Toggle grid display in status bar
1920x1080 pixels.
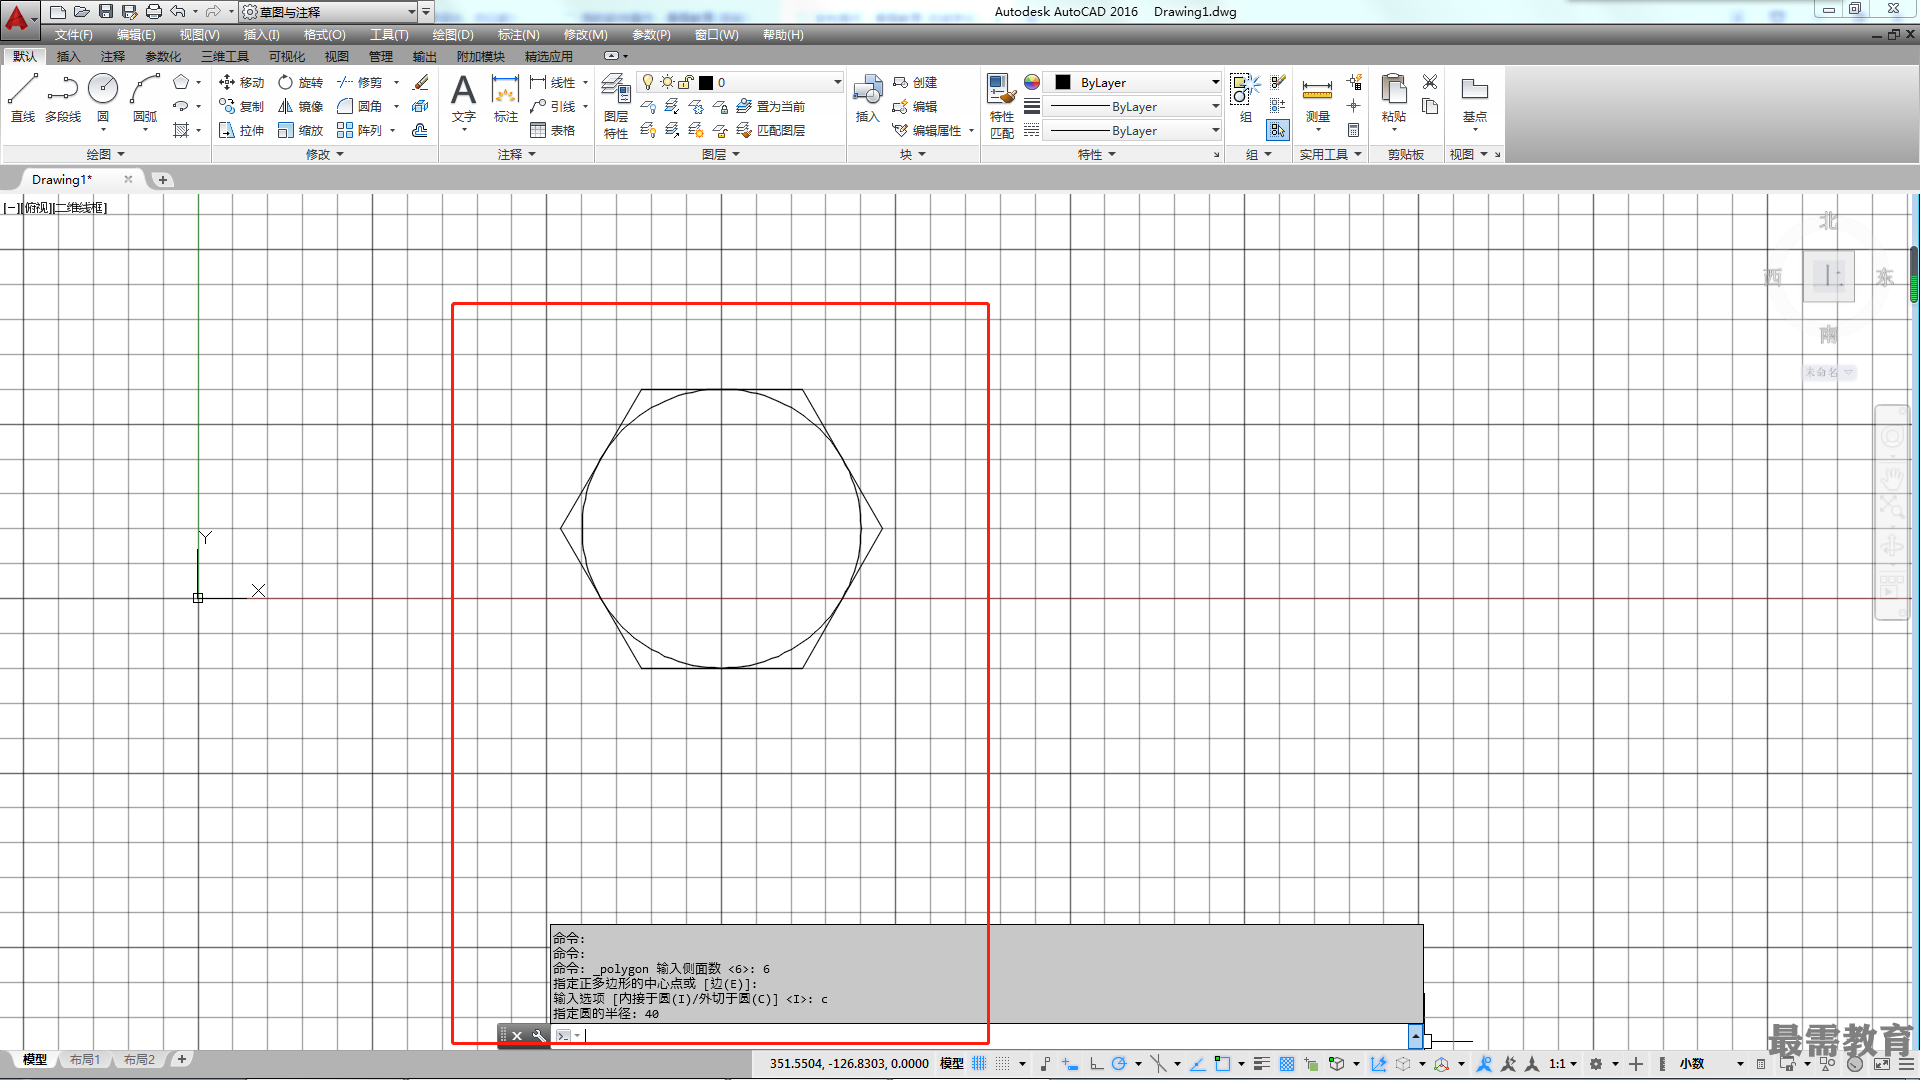pyautogui.click(x=979, y=1064)
